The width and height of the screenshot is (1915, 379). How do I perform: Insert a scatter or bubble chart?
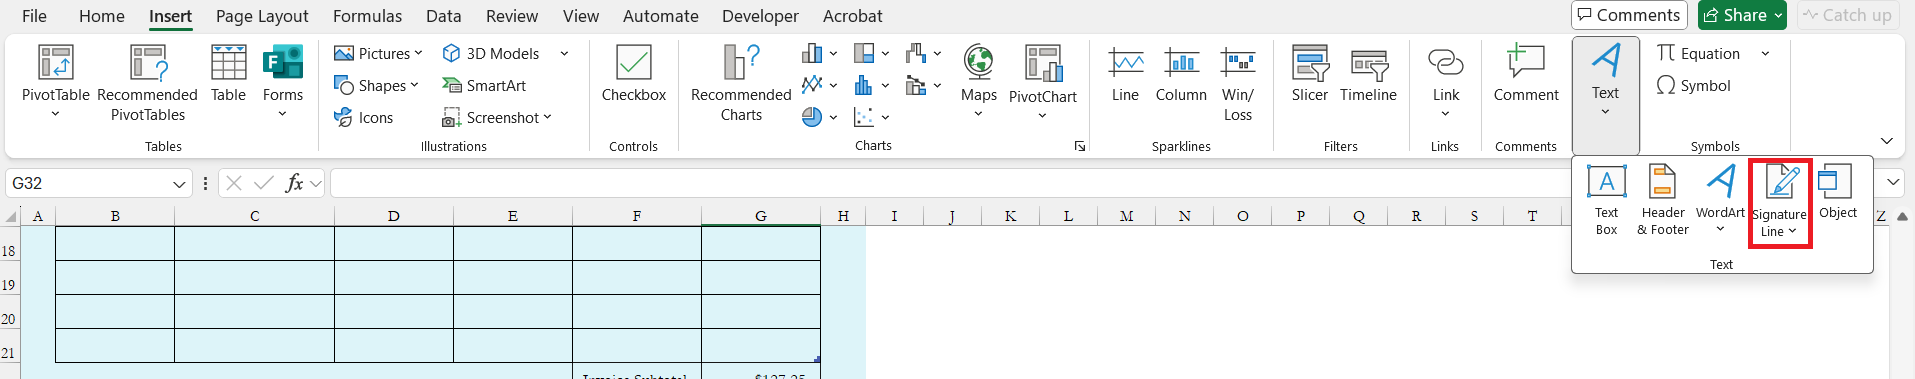[x=872, y=118]
